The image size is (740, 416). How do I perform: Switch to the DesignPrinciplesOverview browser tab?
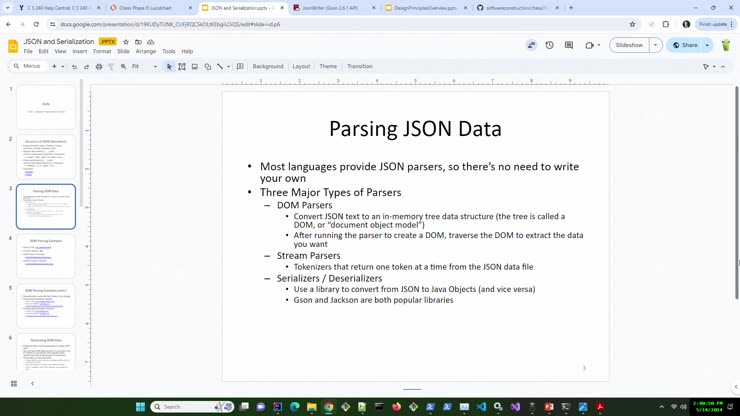tap(424, 8)
